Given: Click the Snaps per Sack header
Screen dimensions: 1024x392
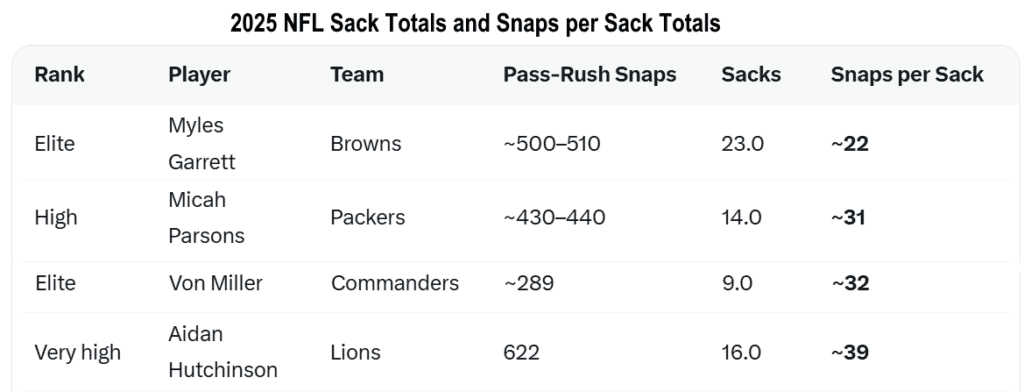Looking at the screenshot, I should coord(907,74).
